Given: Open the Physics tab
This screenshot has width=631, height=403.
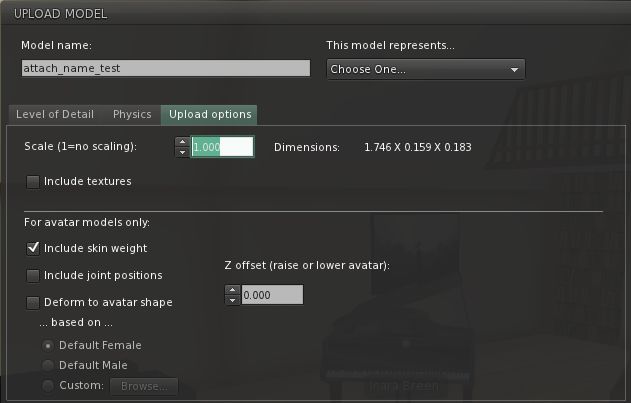Looking at the screenshot, I should (x=132, y=114).
